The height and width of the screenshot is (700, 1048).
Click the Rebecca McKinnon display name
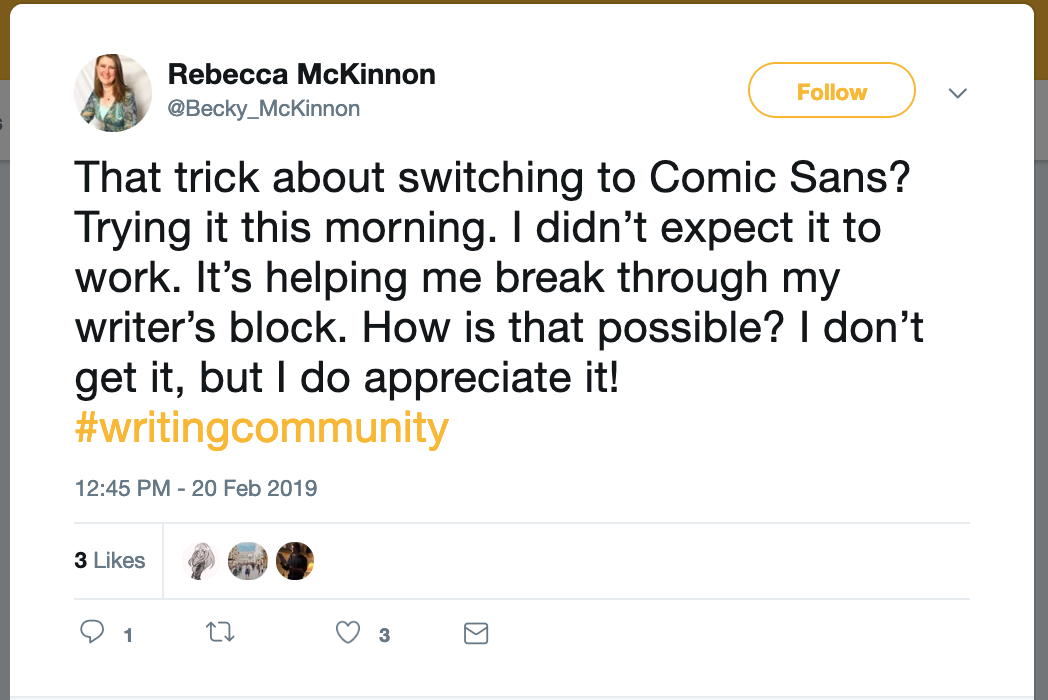[x=301, y=74]
